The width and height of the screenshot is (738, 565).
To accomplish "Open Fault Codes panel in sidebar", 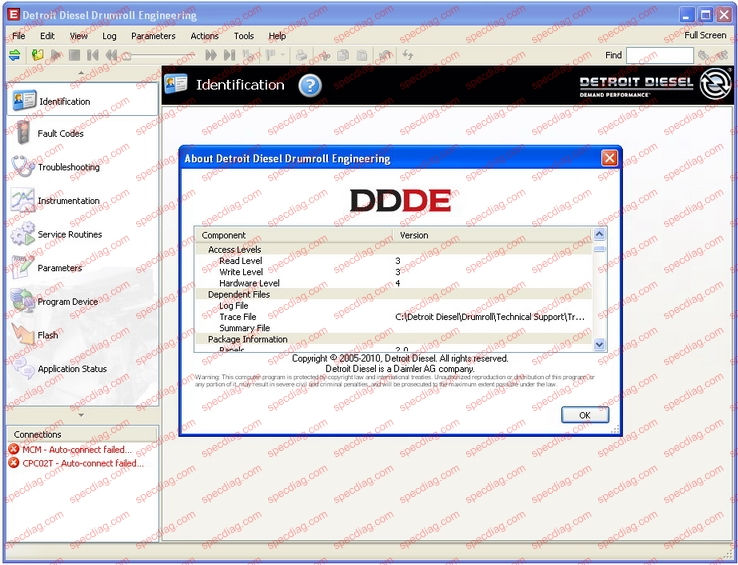I will tap(83, 133).
